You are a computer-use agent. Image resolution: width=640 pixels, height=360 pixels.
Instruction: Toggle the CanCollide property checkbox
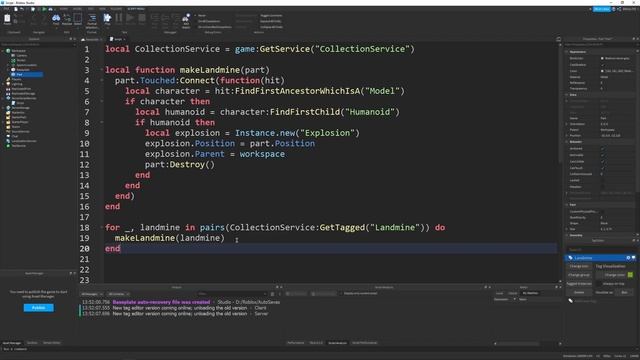click(602, 162)
